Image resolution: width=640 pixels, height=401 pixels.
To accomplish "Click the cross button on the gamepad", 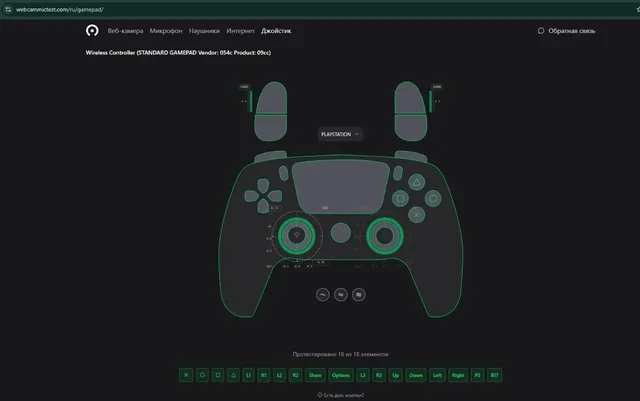I will (x=416, y=215).
